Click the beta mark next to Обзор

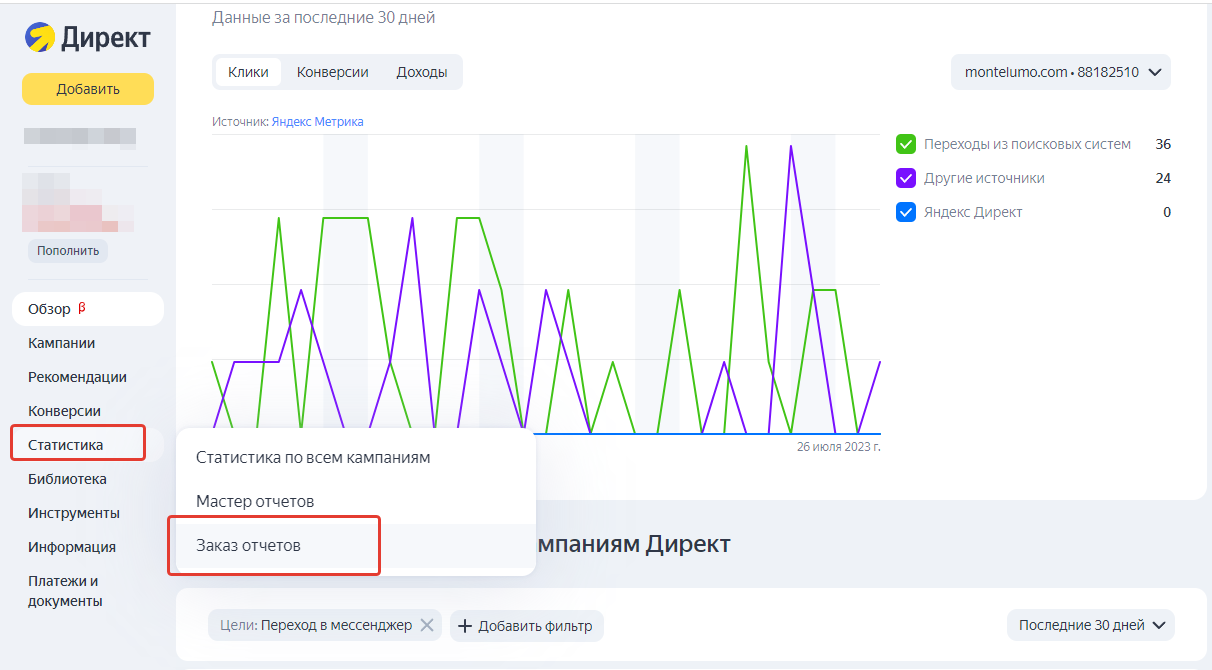tap(82, 308)
